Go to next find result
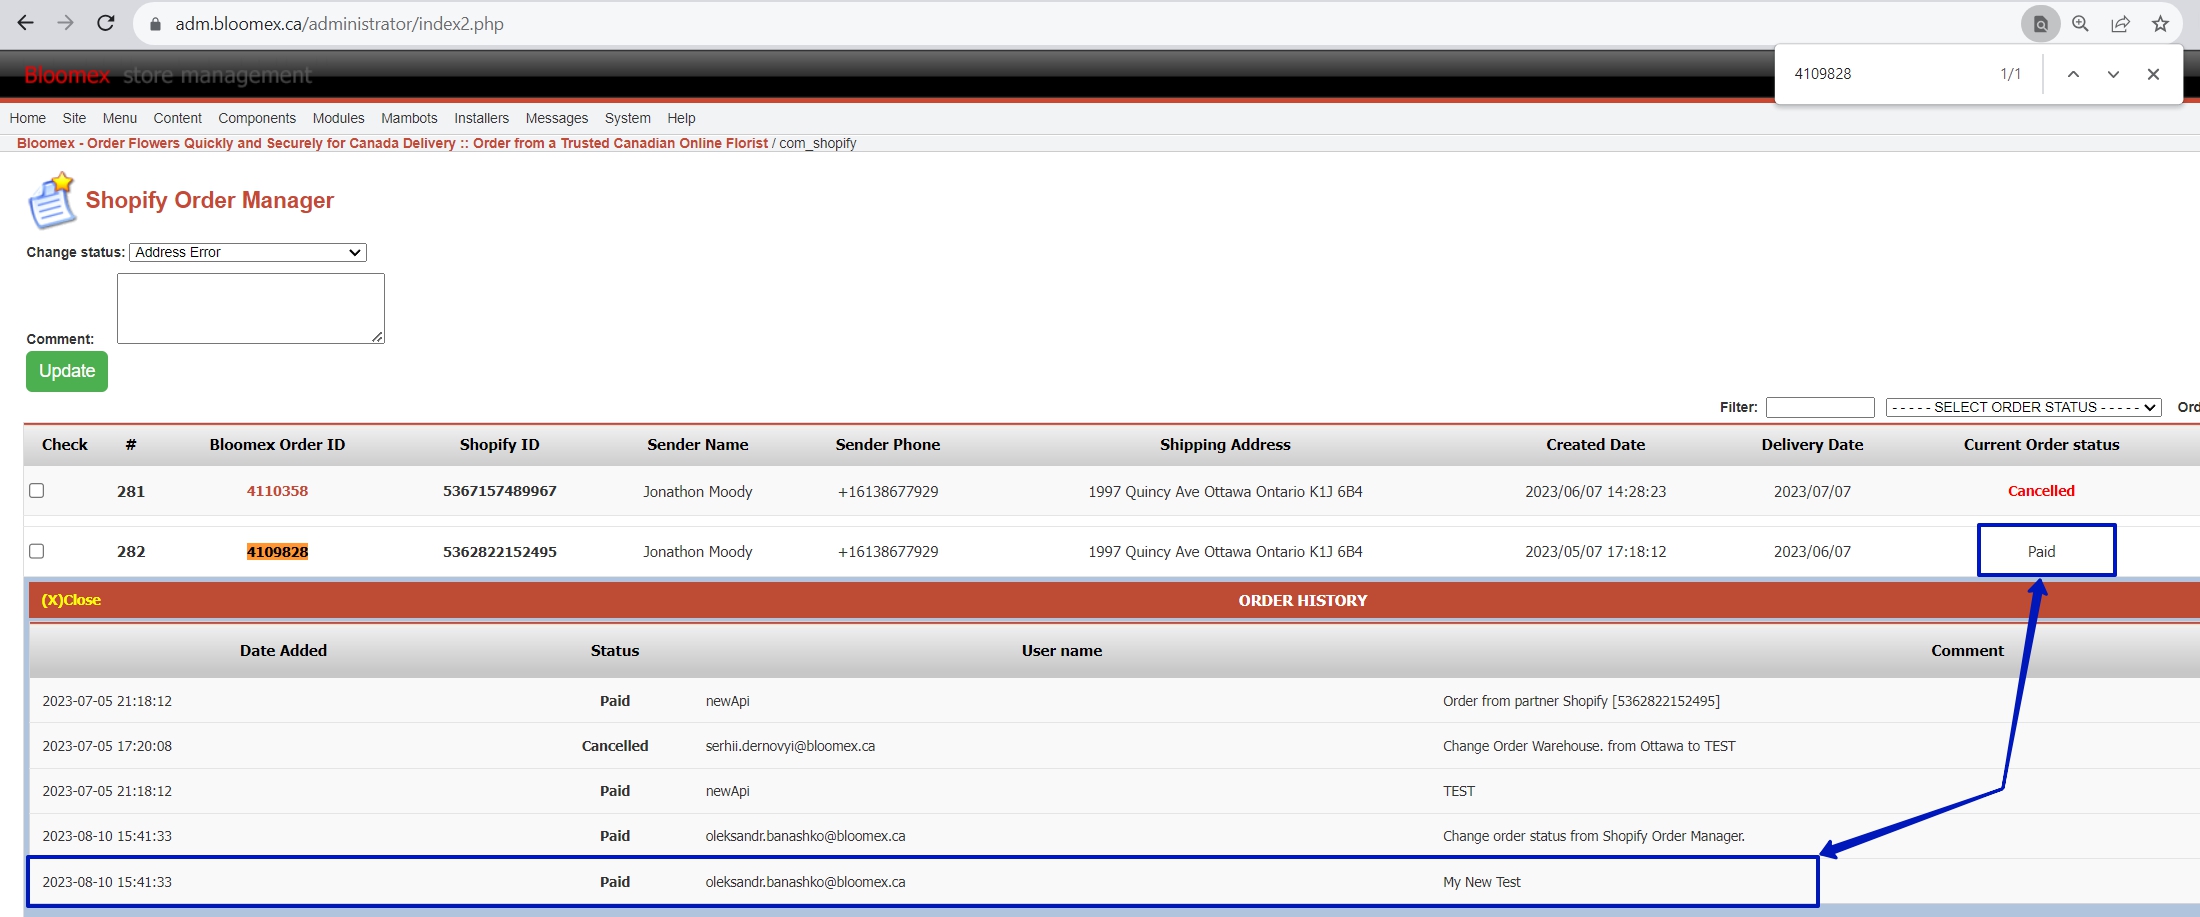Image resolution: width=2200 pixels, height=917 pixels. pos(2113,74)
